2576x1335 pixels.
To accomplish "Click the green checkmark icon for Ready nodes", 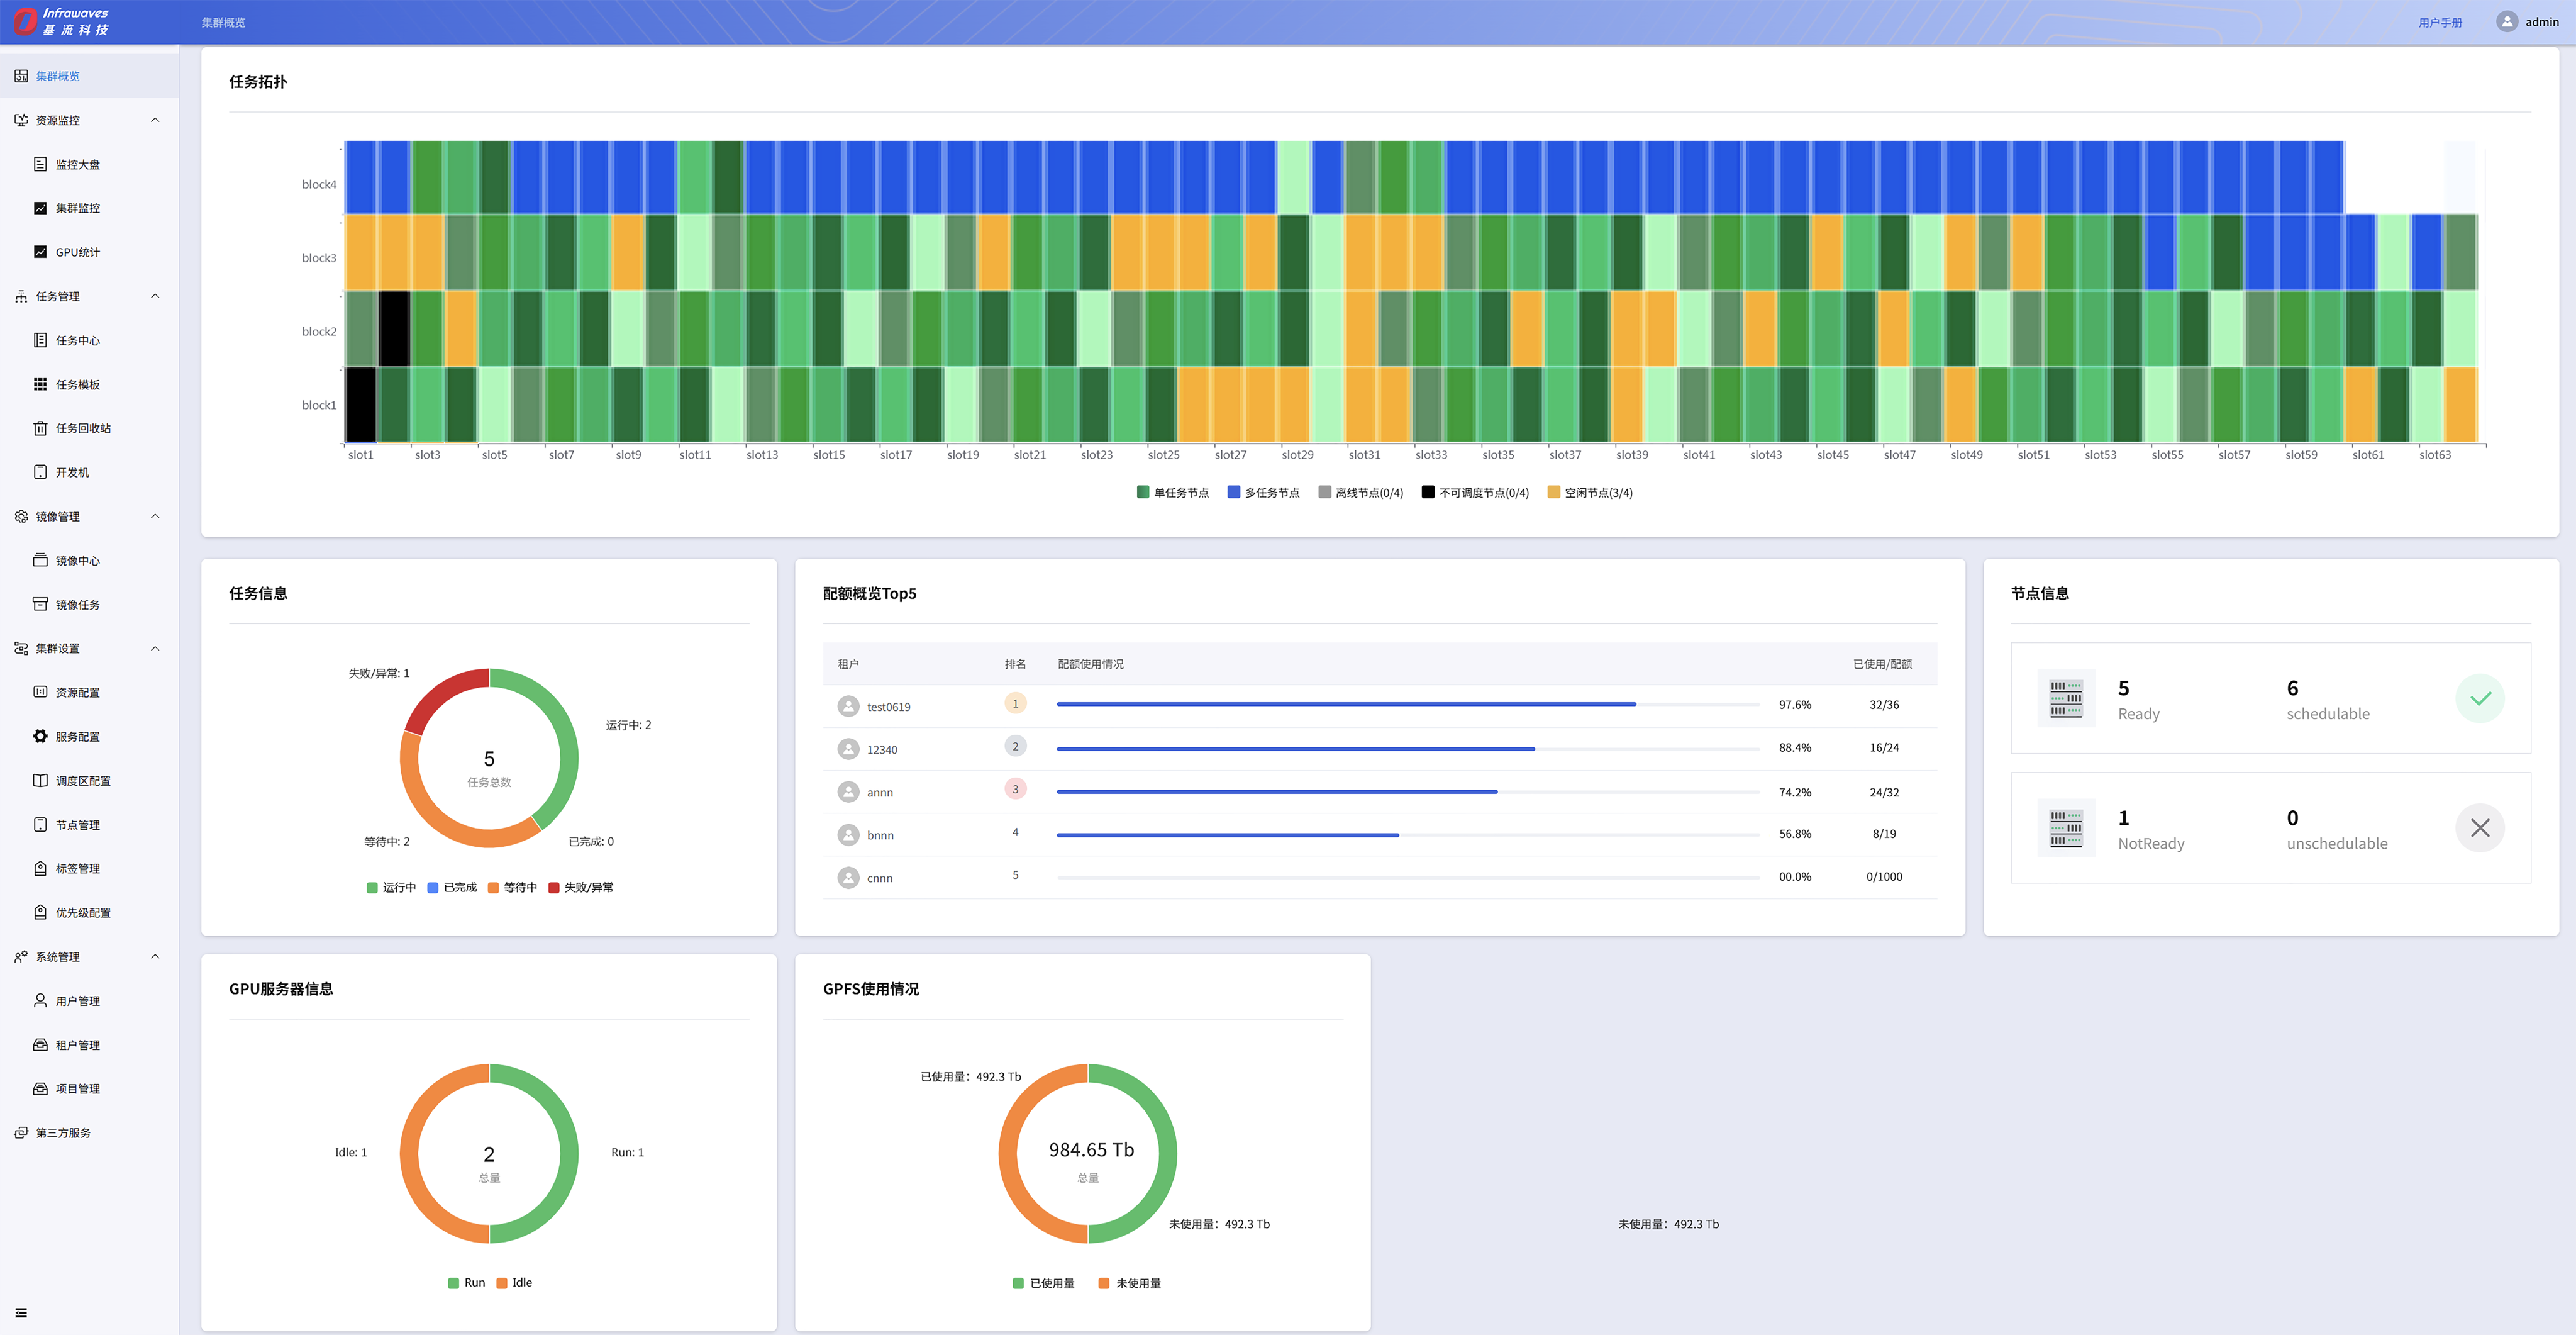I will tap(2479, 698).
